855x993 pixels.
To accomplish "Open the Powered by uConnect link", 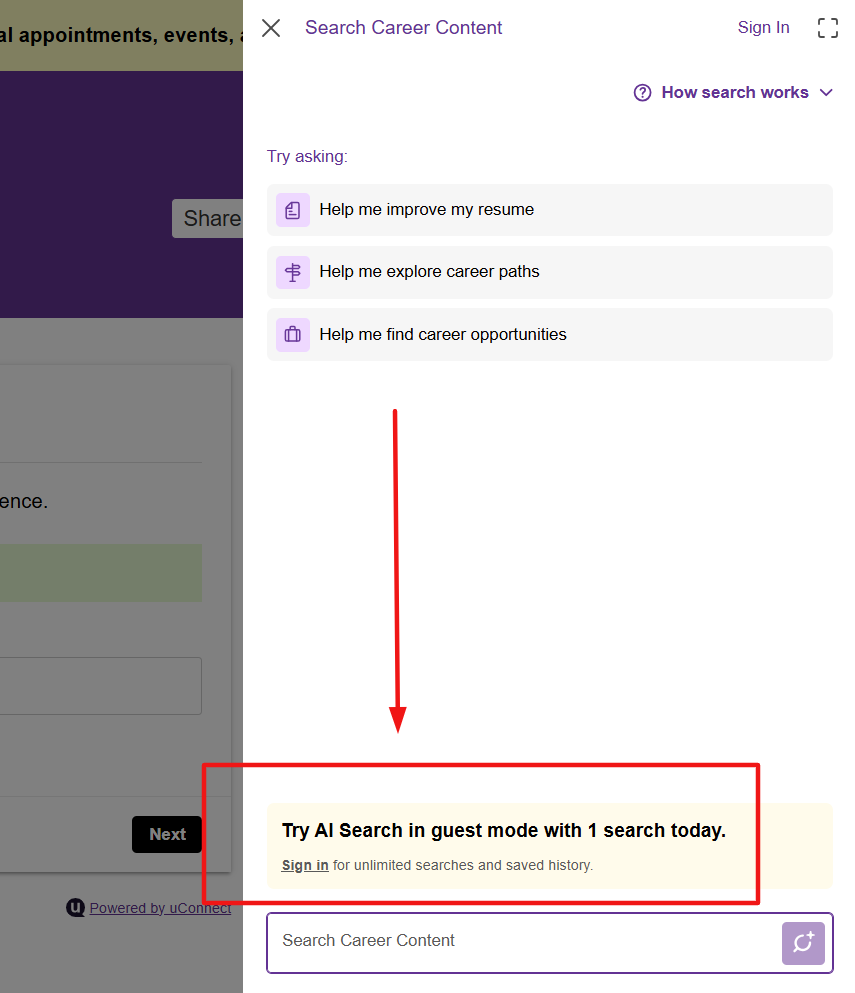I will 160,908.
